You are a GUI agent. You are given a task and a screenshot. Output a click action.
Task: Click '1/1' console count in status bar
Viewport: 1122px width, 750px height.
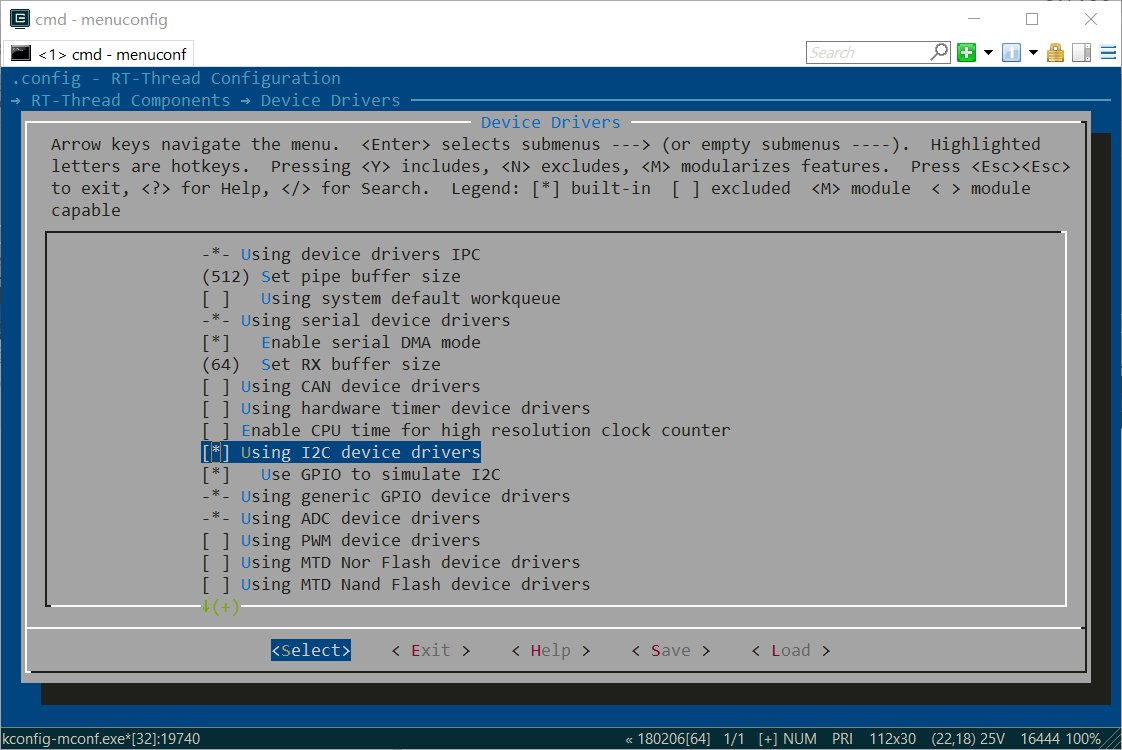(x=734, y=739)
